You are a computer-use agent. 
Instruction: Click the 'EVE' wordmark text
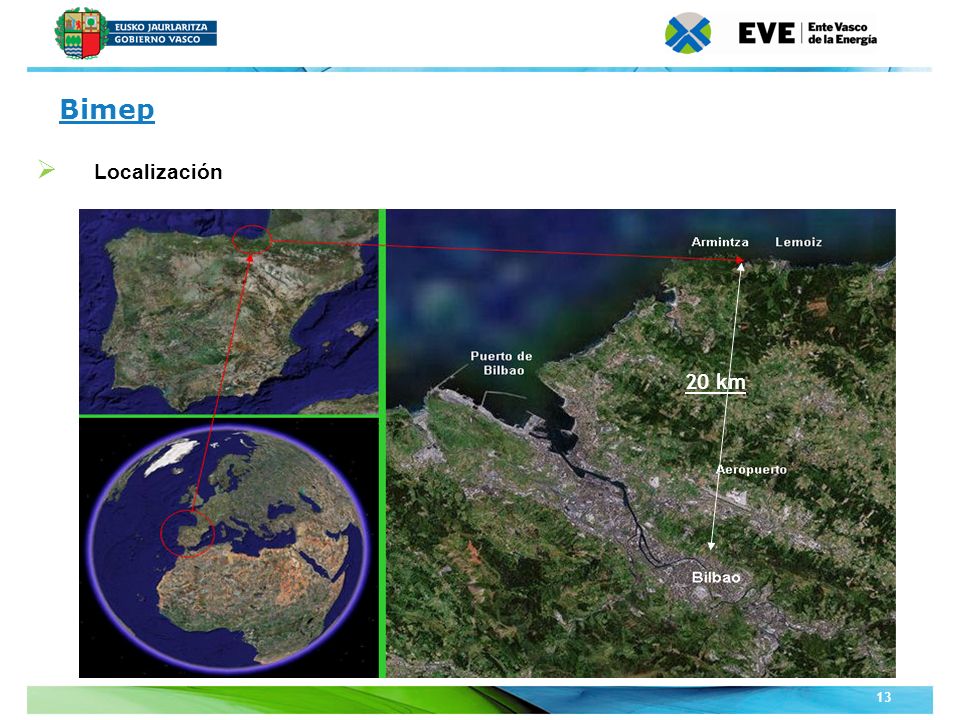(x=767, y=33)
